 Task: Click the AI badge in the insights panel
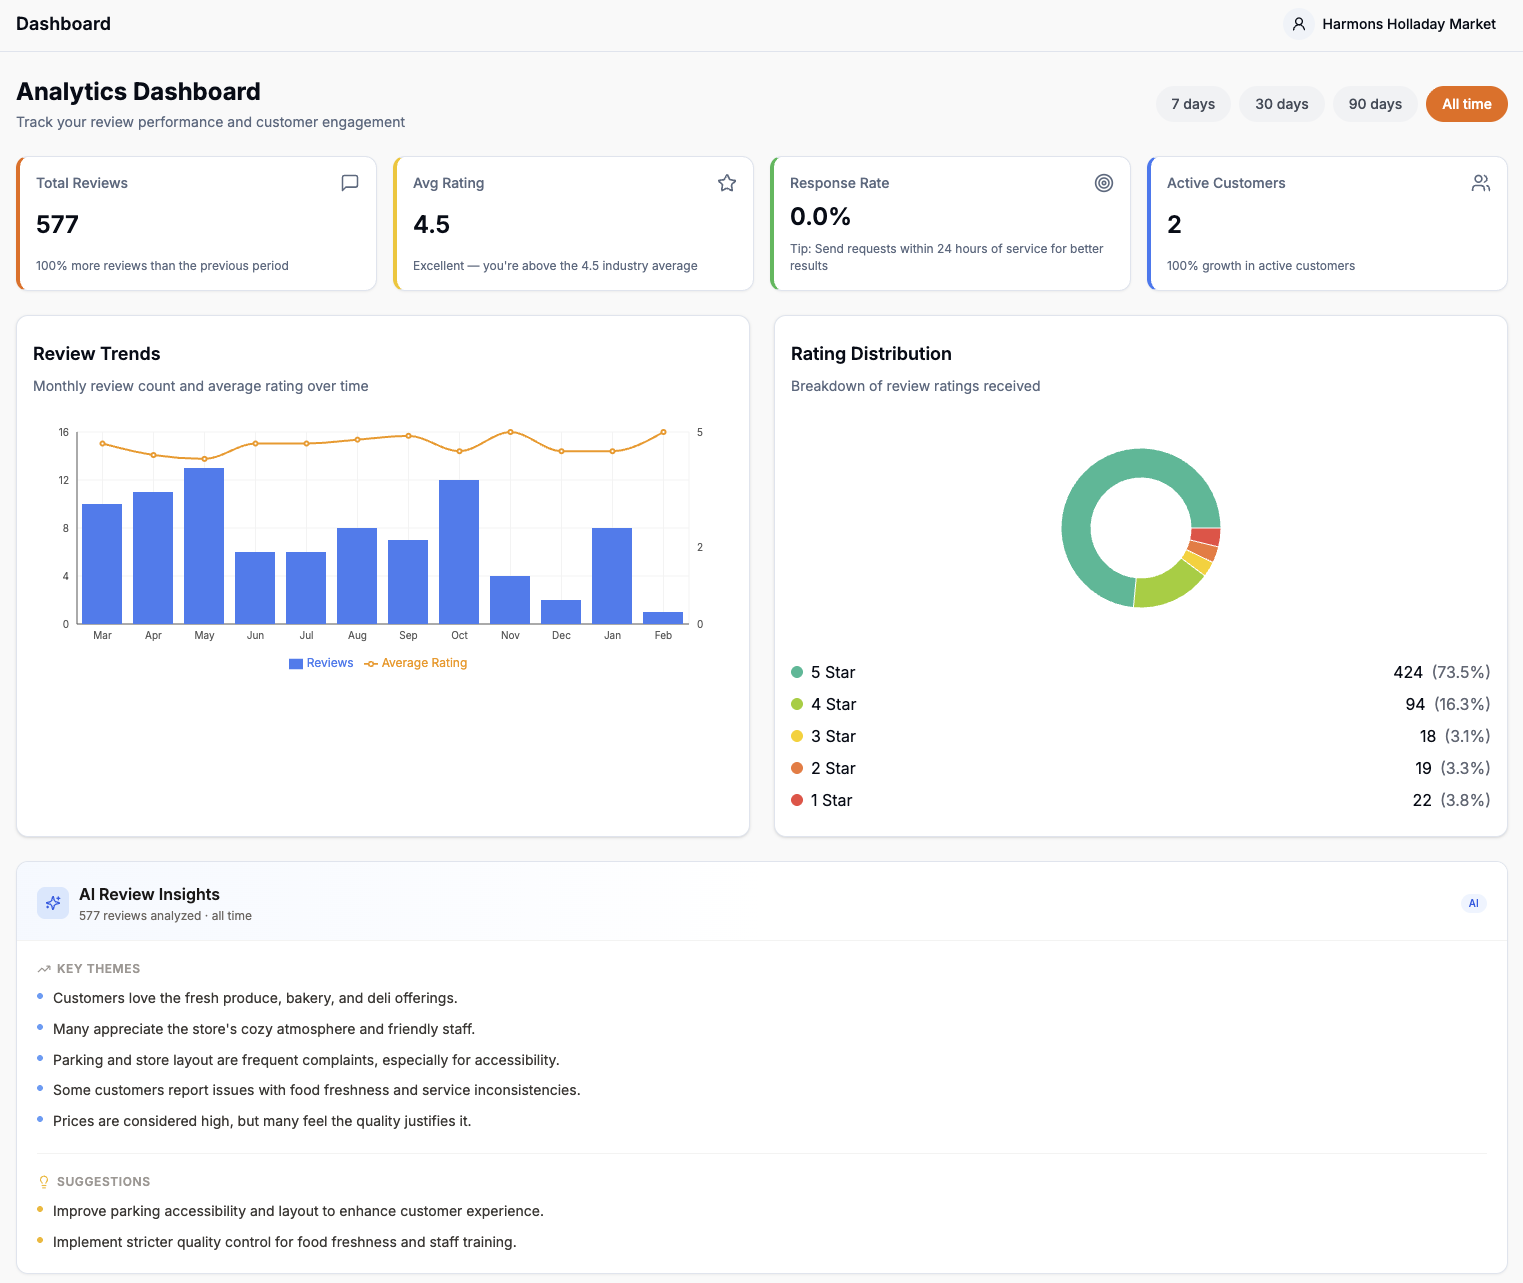point(1473,903)
